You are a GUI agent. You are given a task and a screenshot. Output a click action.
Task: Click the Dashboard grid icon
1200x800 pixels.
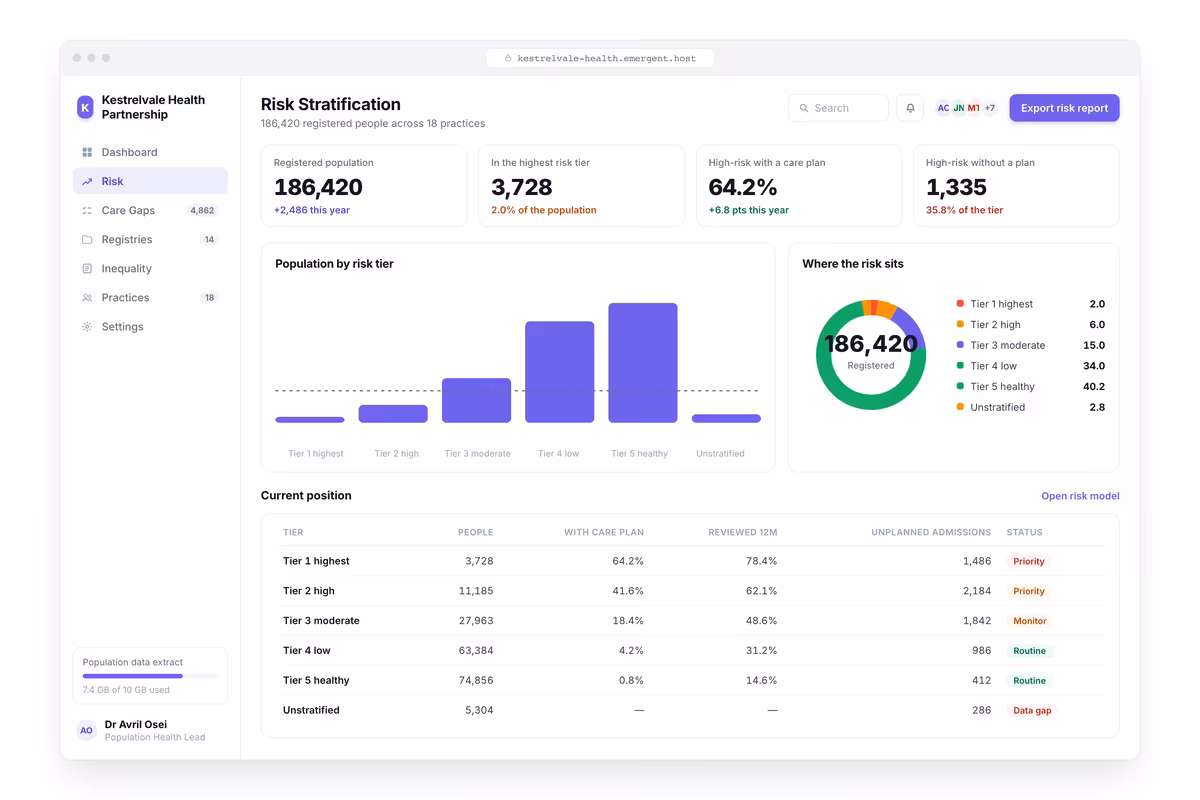pyautogui.click(x=87, y=152)
